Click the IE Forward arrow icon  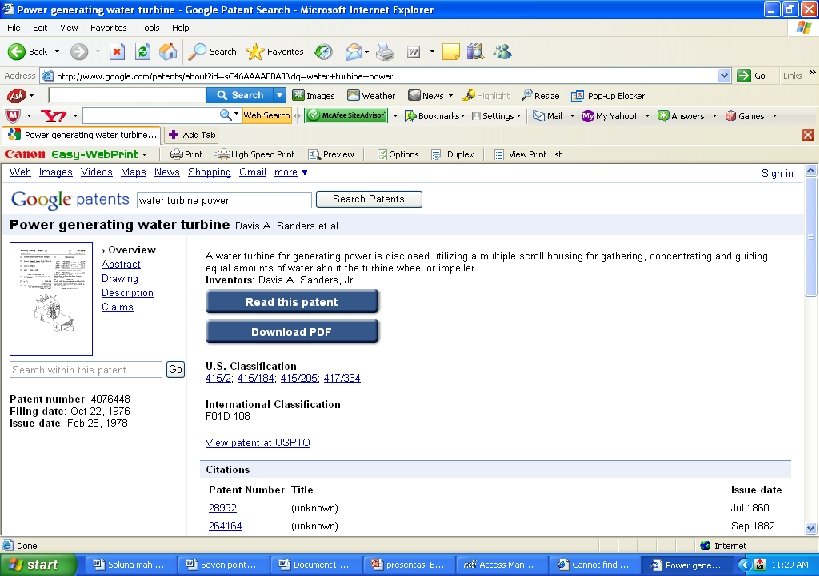[x=79, y=51]
